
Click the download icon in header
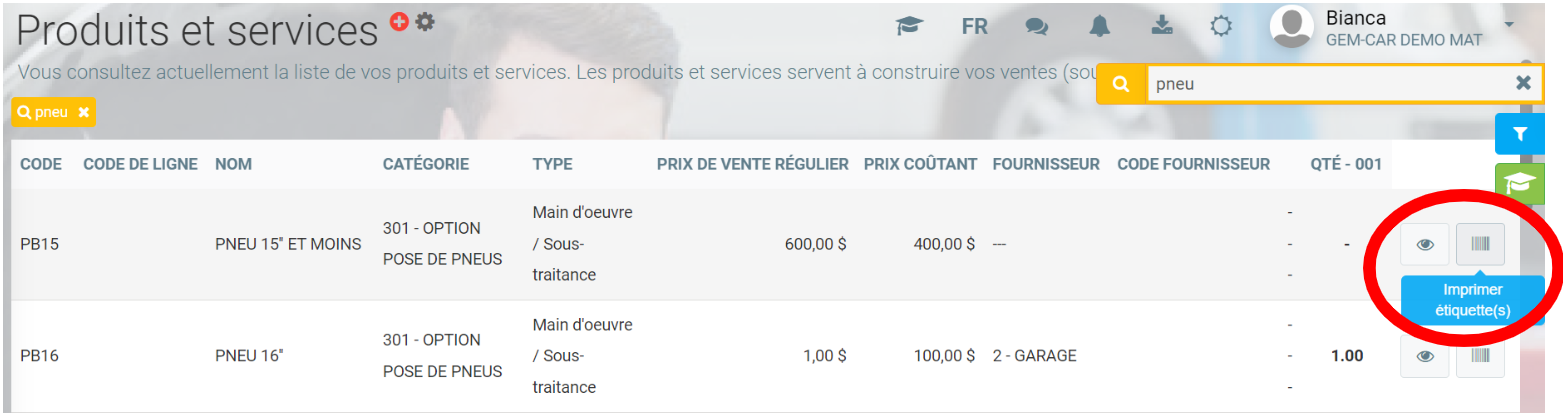click(x=1161, y=27)
